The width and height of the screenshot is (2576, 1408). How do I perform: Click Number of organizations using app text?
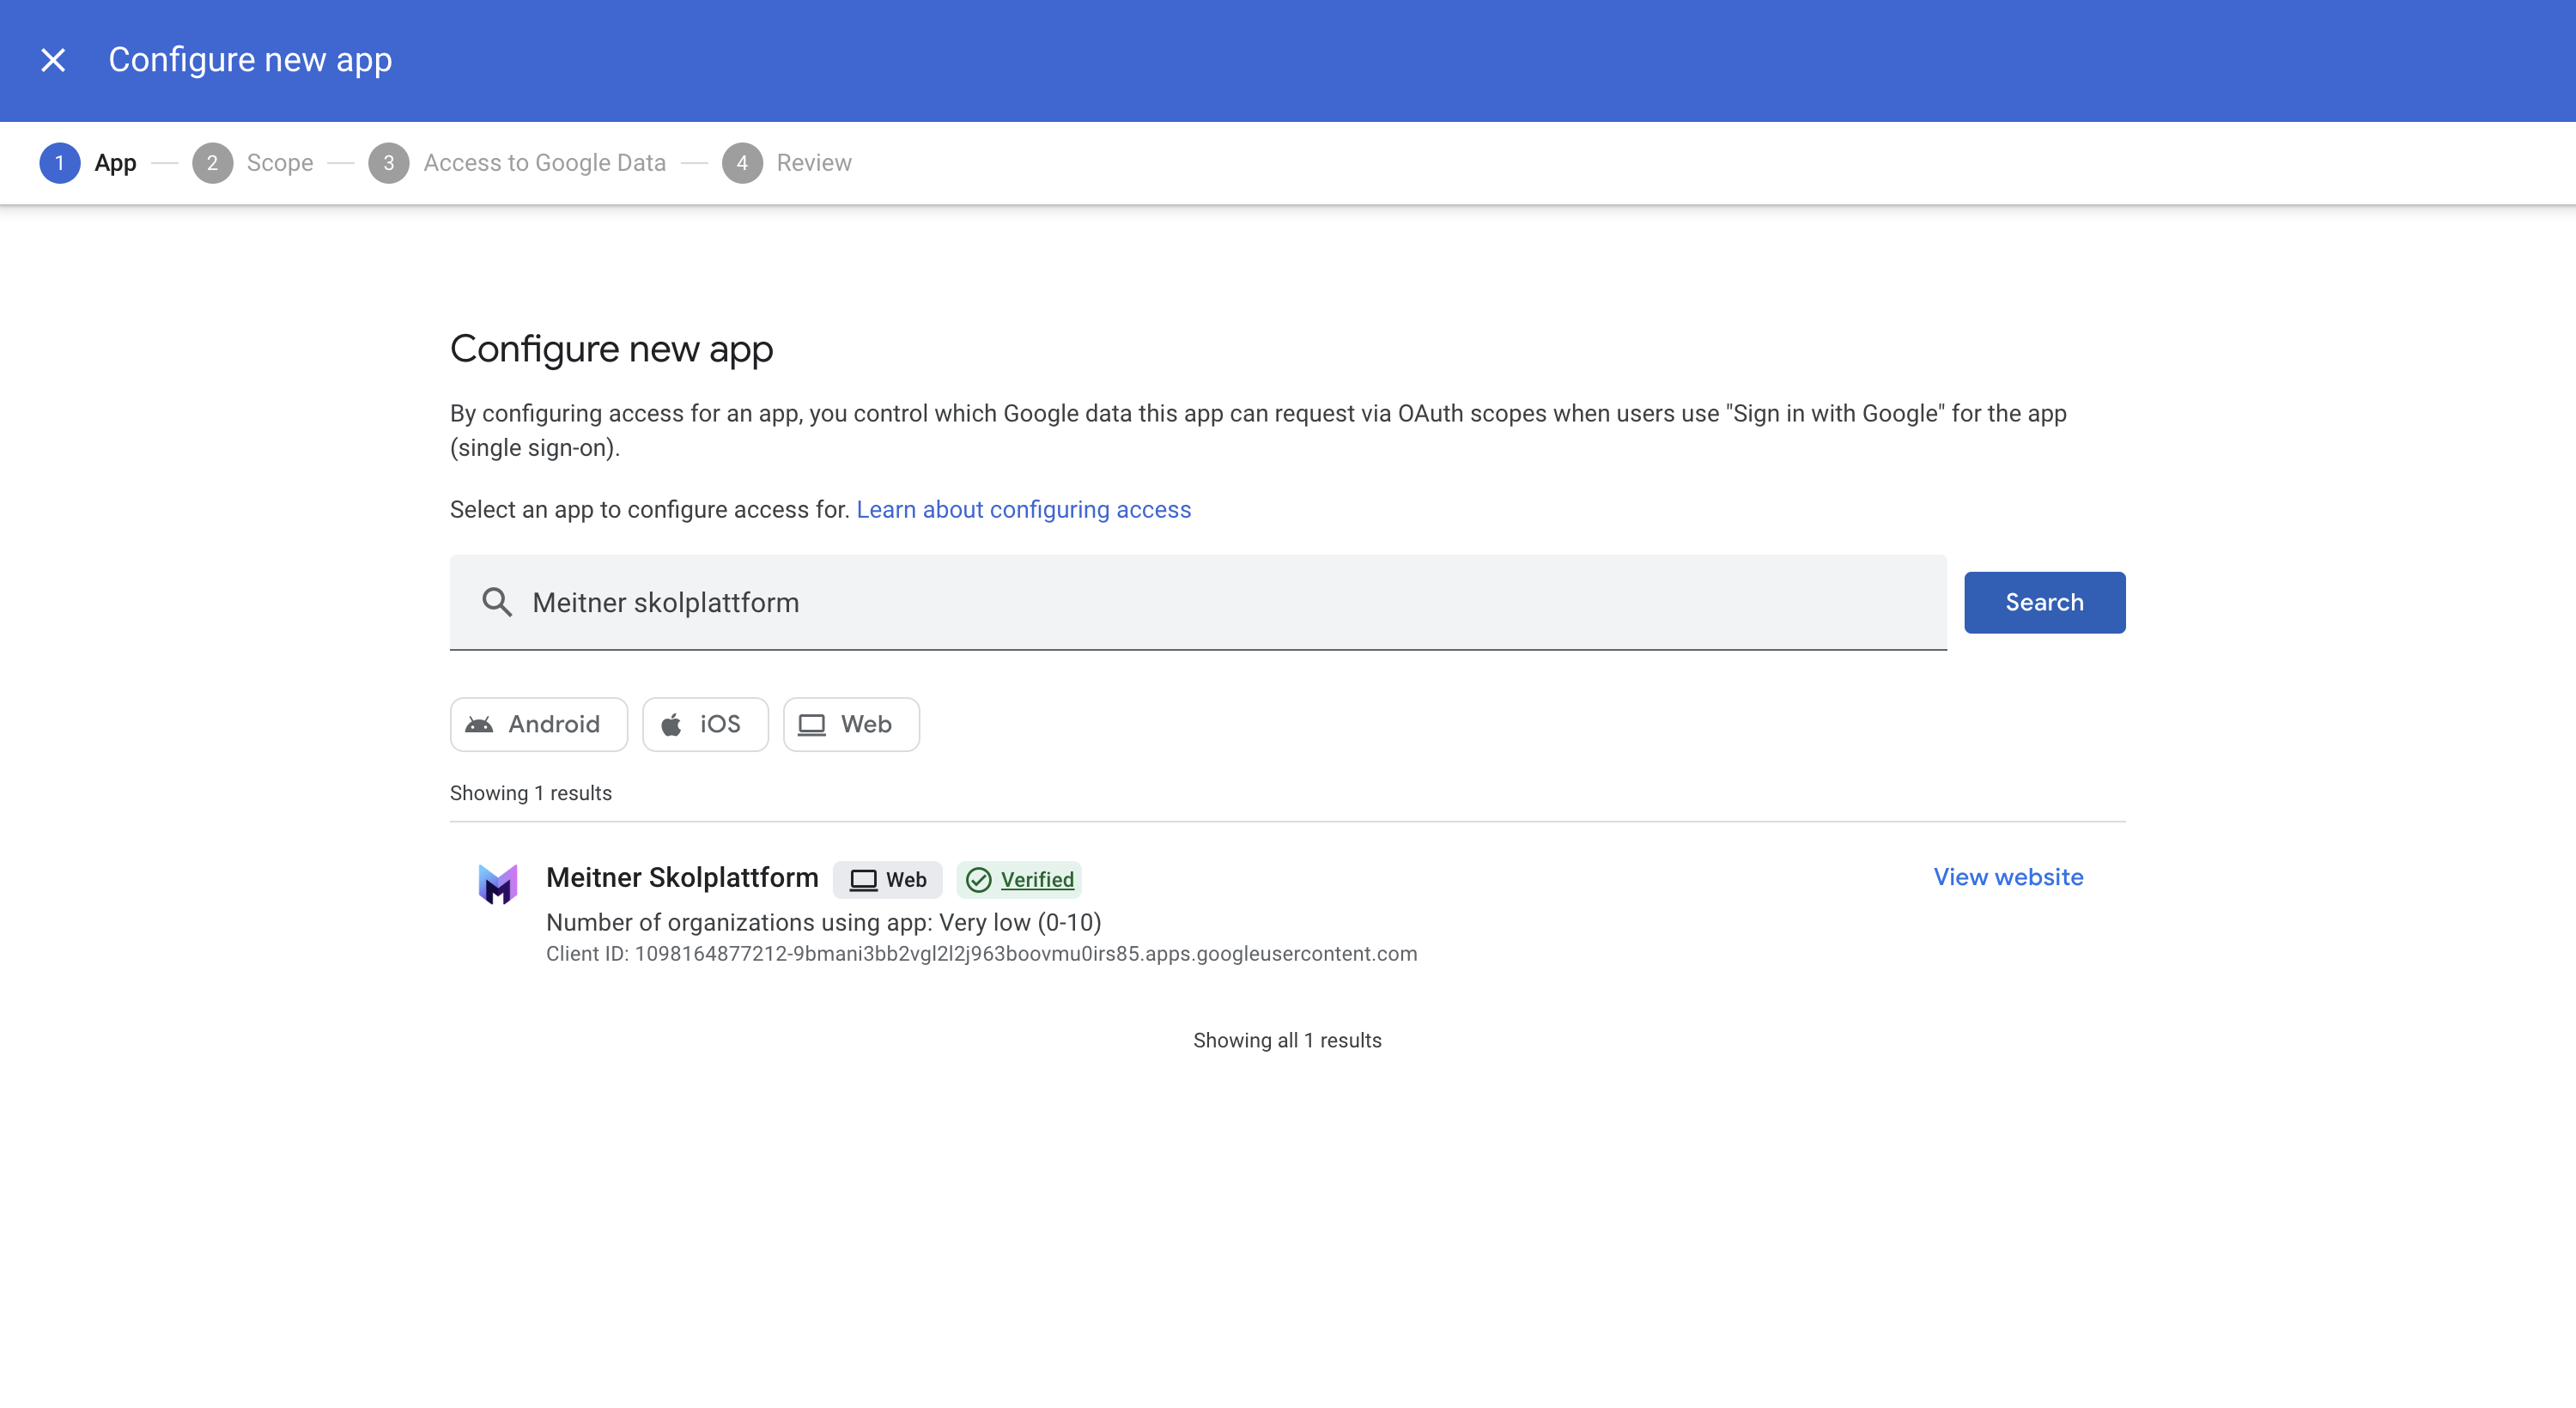tap(823, 922)
